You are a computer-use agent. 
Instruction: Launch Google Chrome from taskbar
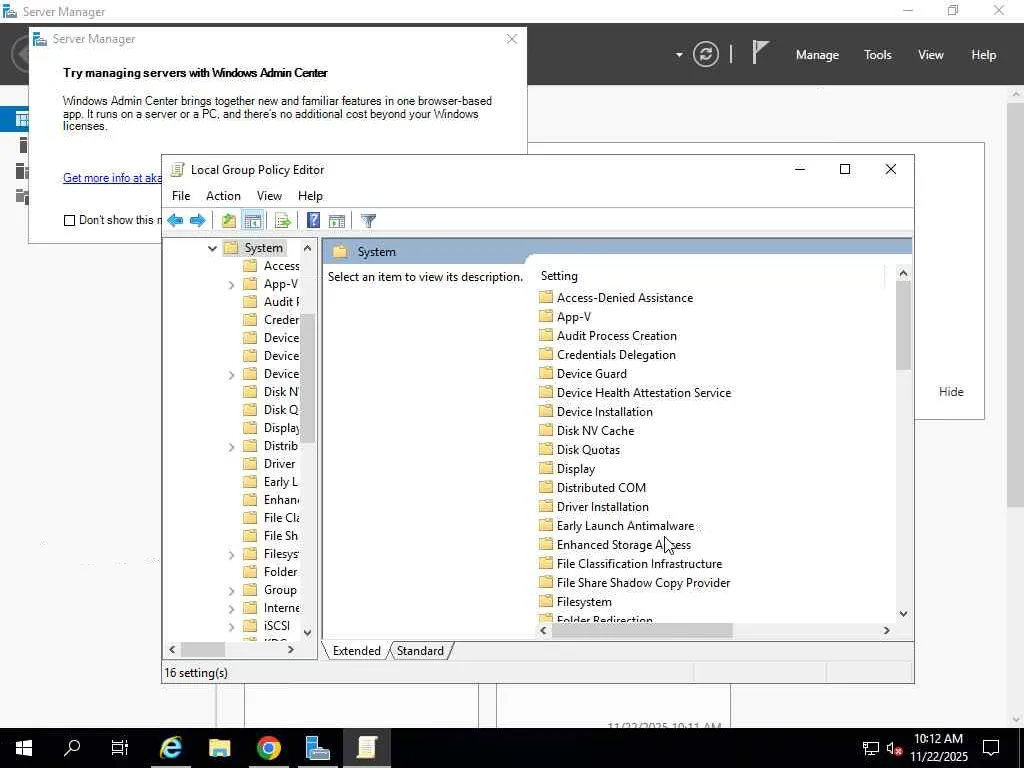coord(268,748)
